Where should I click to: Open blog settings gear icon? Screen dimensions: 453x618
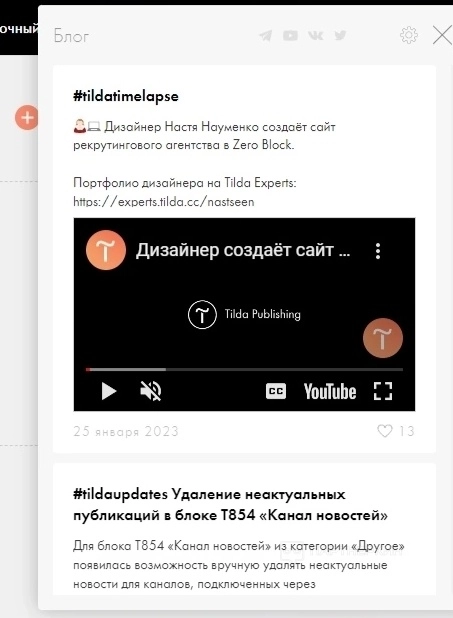409,35
